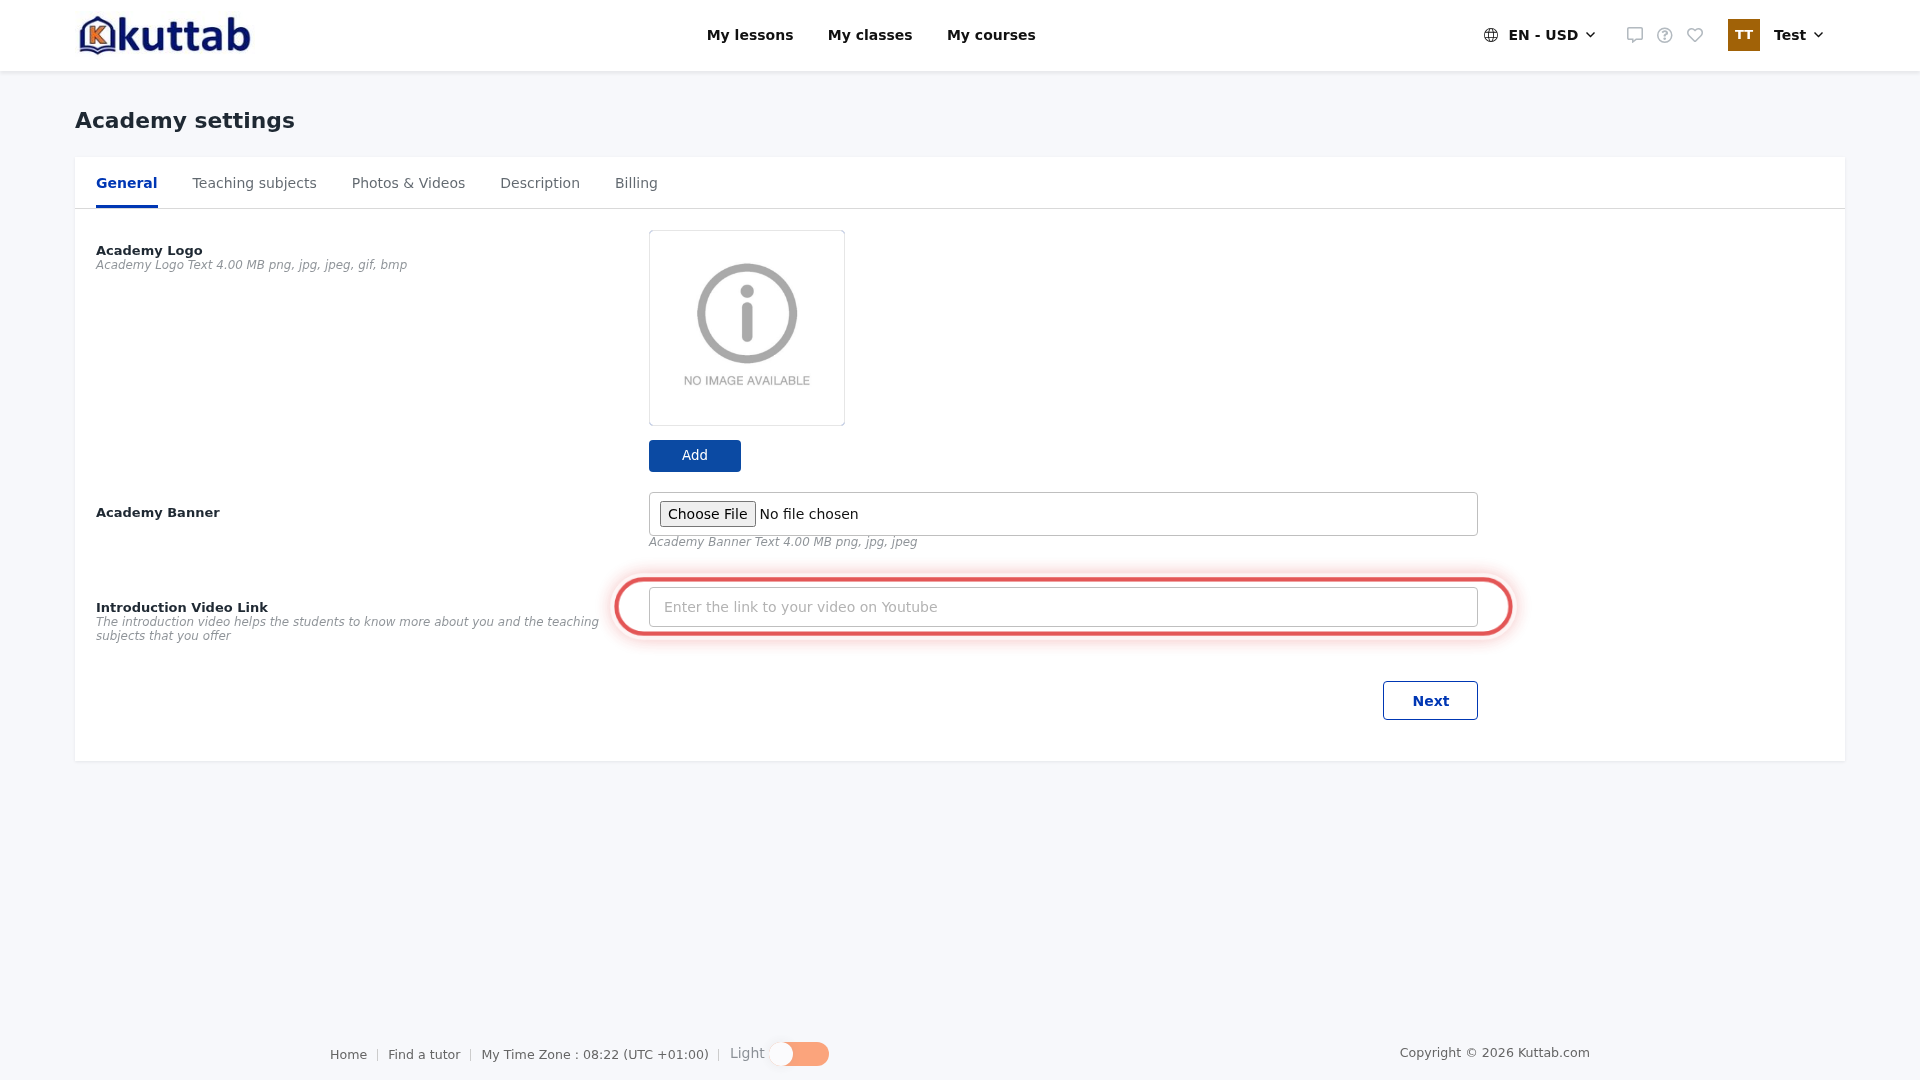Open the messages chat icon
Image resolution: width=1920 pixels, height=1080 pixels.
coord(1635,35)
